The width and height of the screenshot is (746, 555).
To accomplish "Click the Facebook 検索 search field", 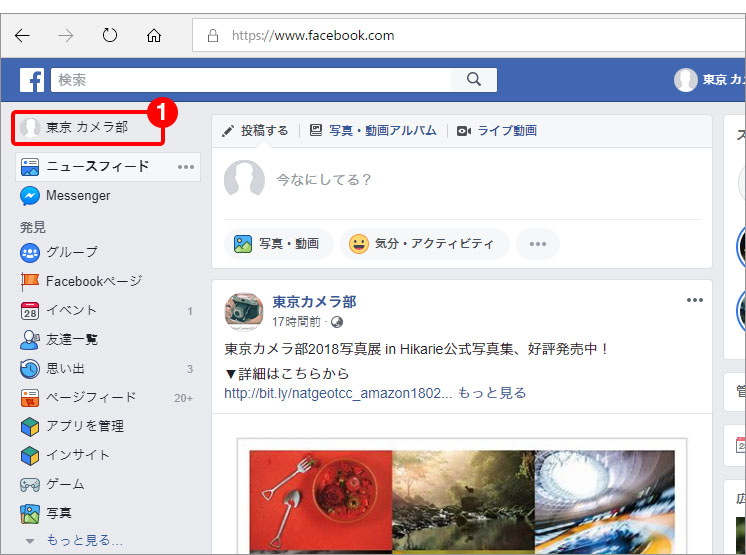I will (251, 79).
